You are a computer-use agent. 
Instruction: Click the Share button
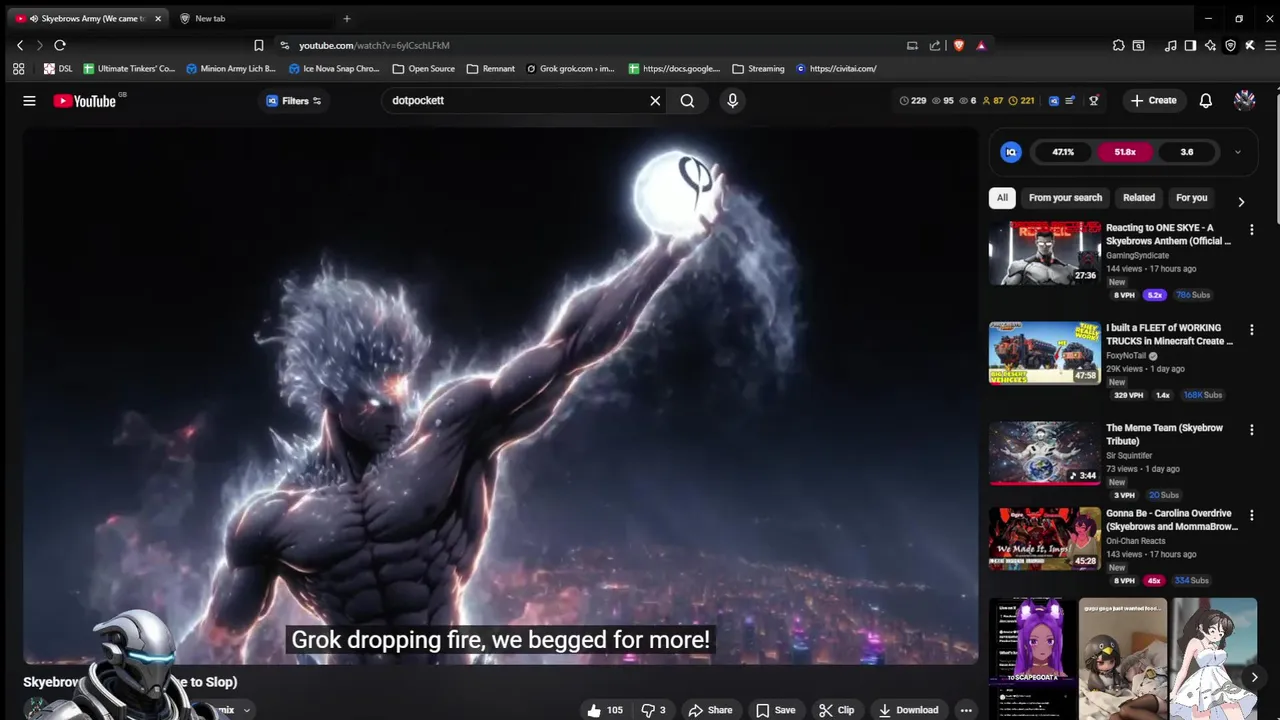(x=710, y=710)
